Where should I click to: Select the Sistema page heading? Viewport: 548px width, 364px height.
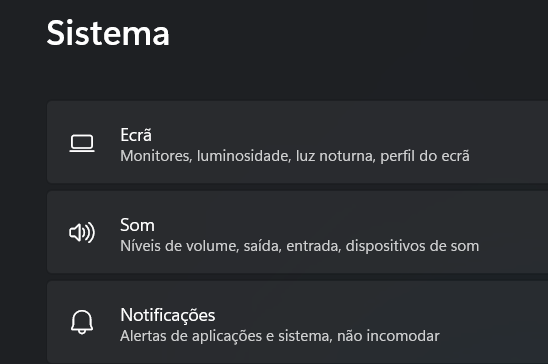[108, 33]
